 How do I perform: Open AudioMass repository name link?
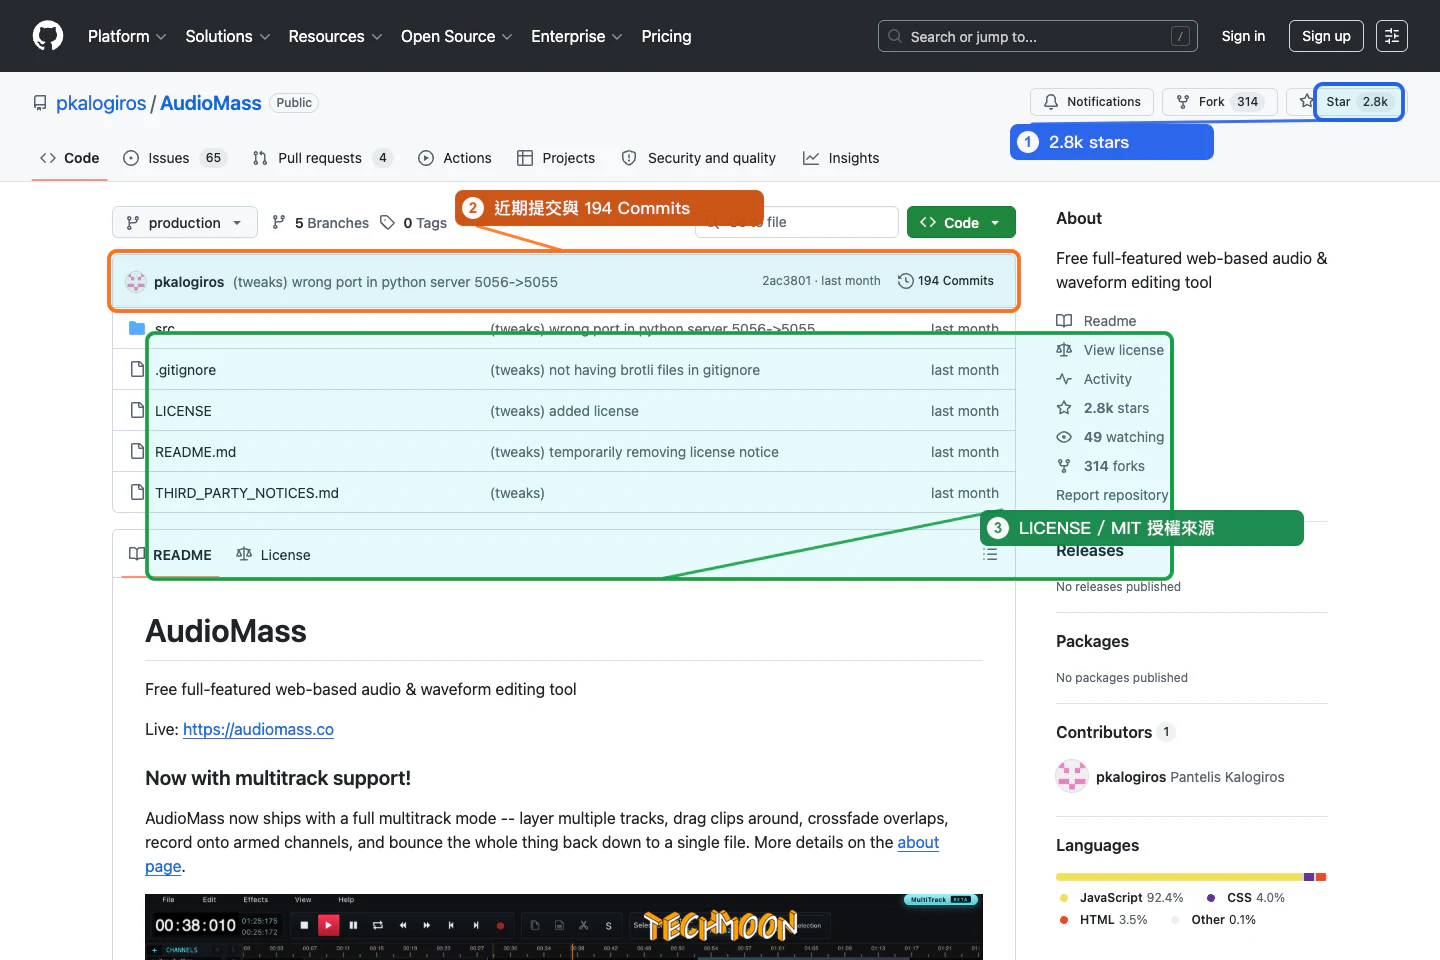pos(211,103)
